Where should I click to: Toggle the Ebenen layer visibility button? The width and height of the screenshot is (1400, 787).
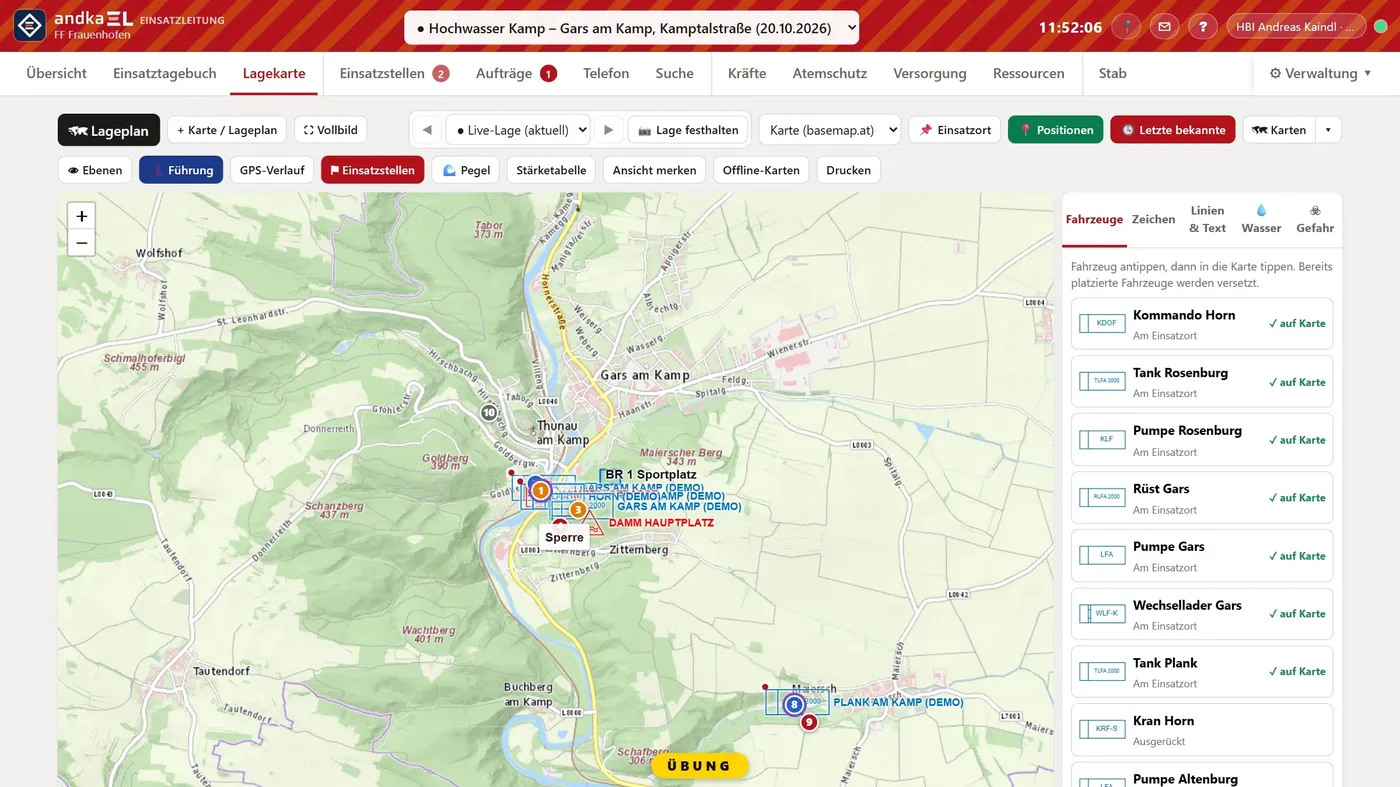click(95, 170)
